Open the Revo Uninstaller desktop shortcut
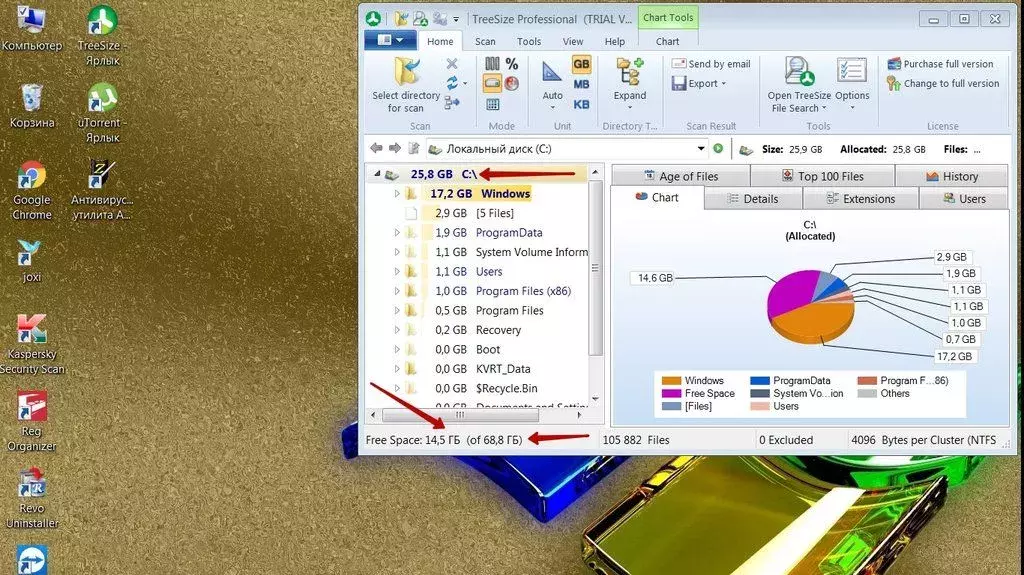 [31, 499]
